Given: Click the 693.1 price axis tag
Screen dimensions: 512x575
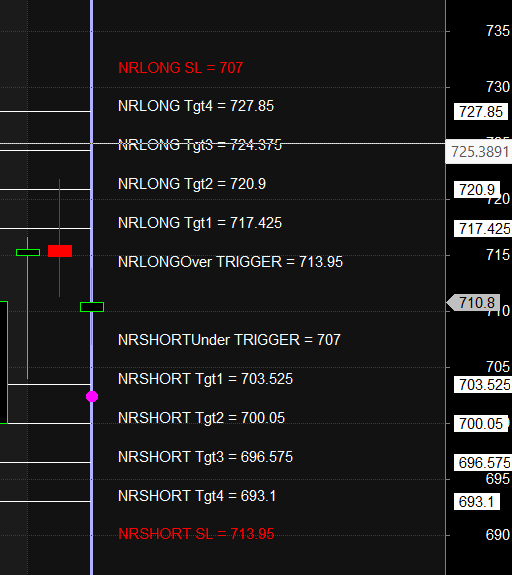Looking at the screenshot, I should point(477,502).
